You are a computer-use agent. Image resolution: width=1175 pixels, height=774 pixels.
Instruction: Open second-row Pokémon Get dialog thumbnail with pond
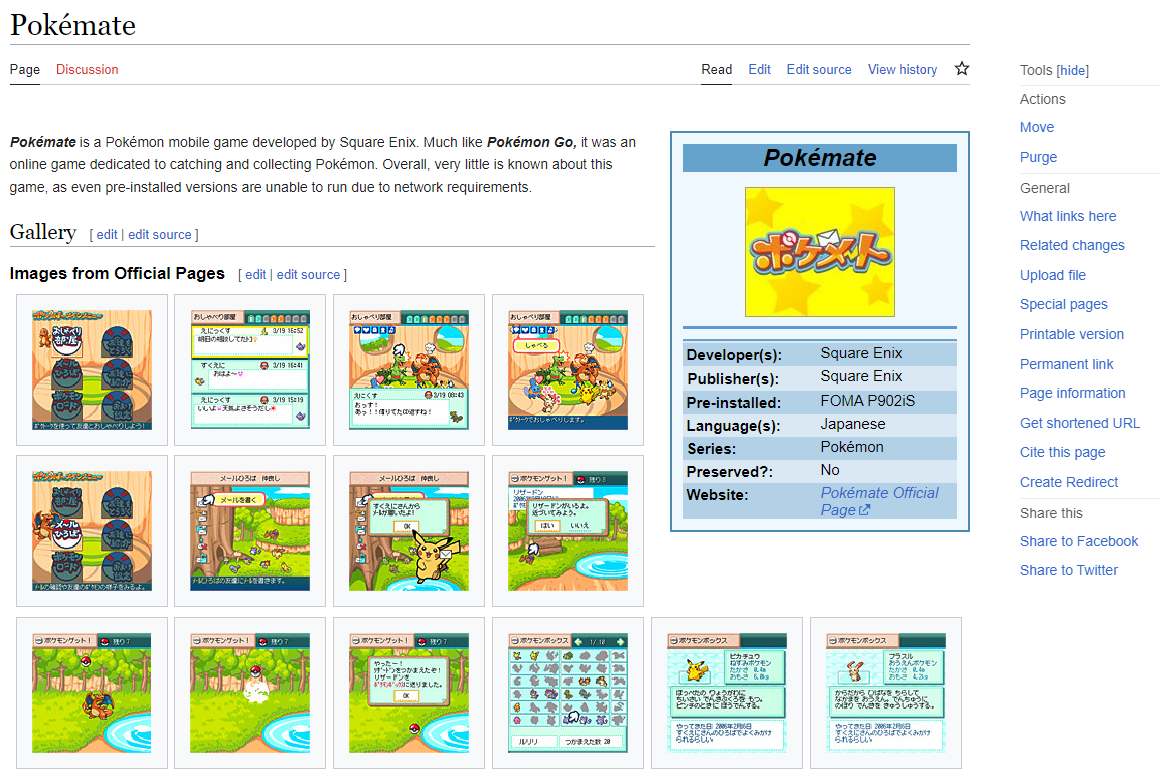[567, 531]
